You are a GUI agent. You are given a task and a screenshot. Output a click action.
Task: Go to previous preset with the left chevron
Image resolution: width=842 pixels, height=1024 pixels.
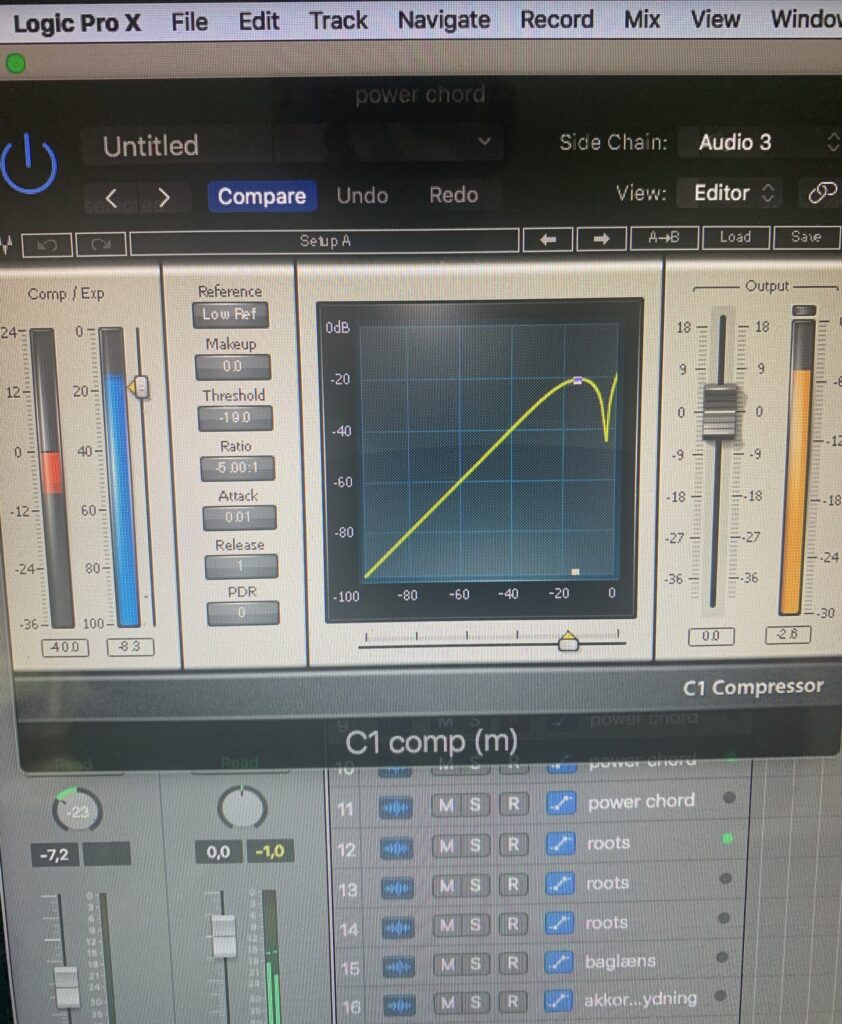(x=112, y=197)
